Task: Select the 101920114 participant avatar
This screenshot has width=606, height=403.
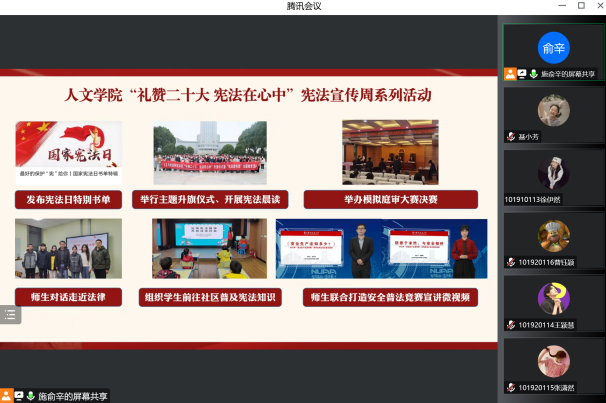Action: click(x=553, y=297)
